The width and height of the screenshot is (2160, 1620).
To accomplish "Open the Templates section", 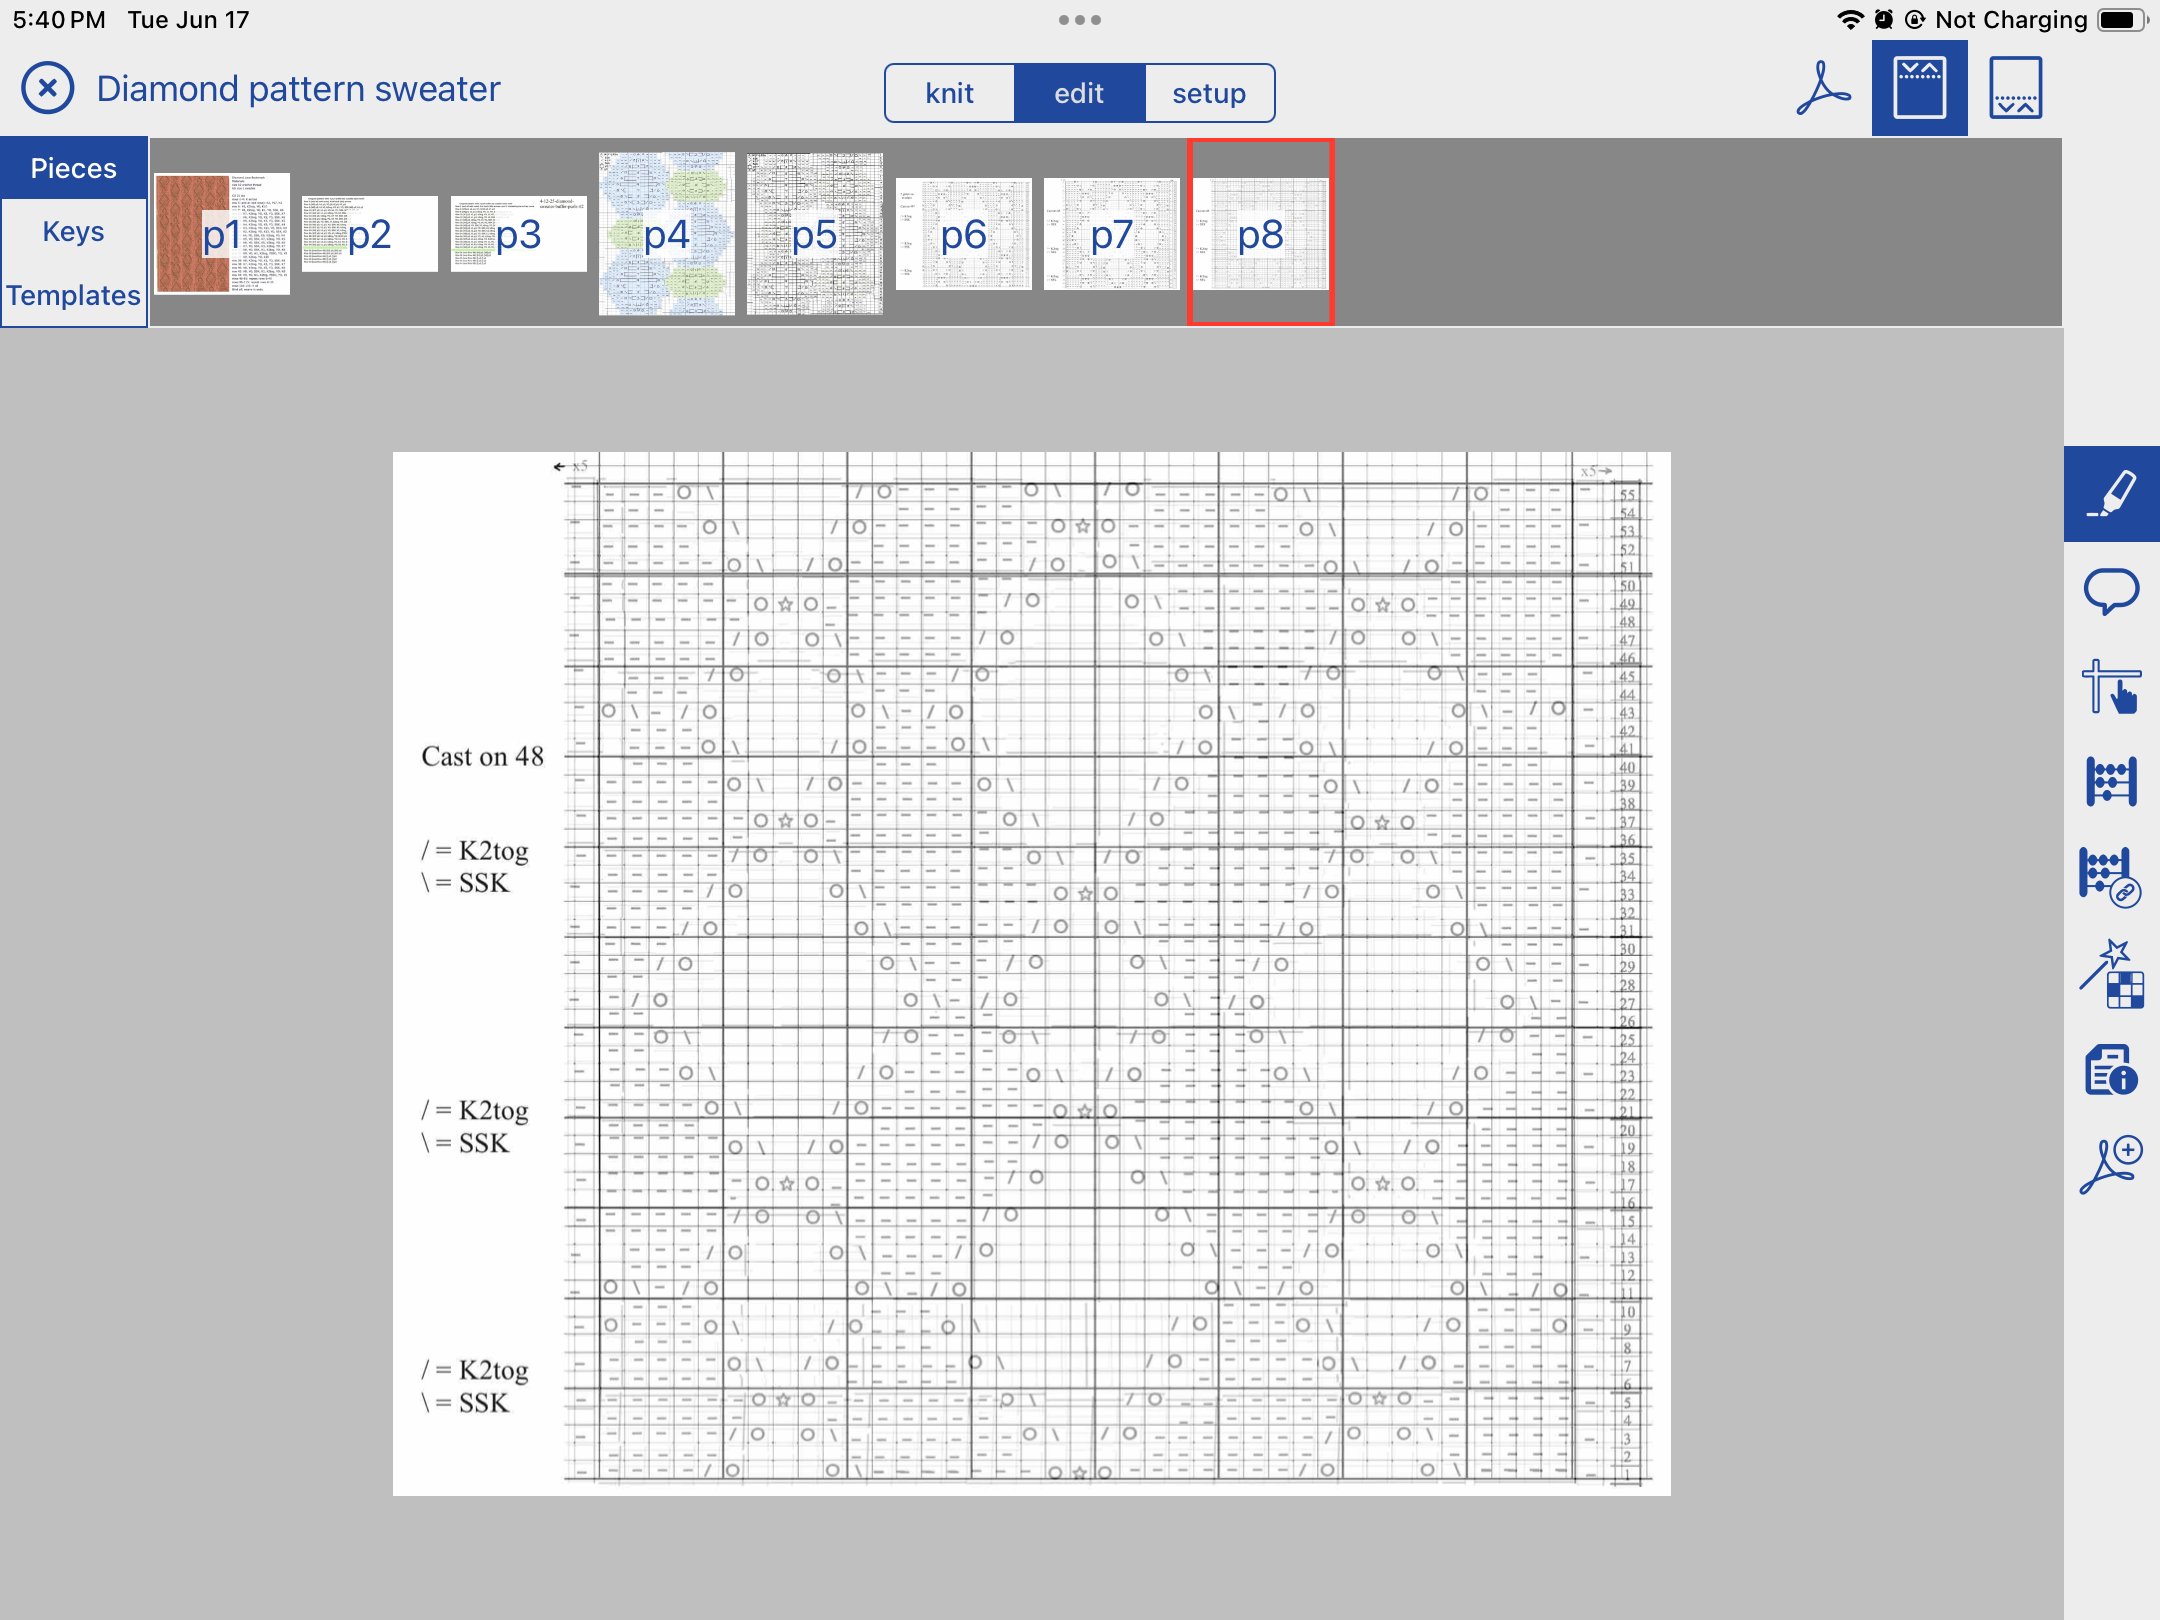I will coord(73,295).
